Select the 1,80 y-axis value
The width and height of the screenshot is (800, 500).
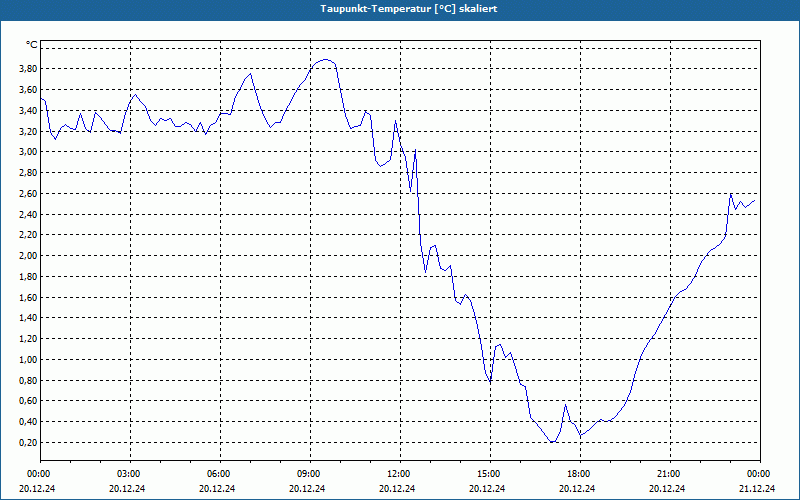coord(29,277)
